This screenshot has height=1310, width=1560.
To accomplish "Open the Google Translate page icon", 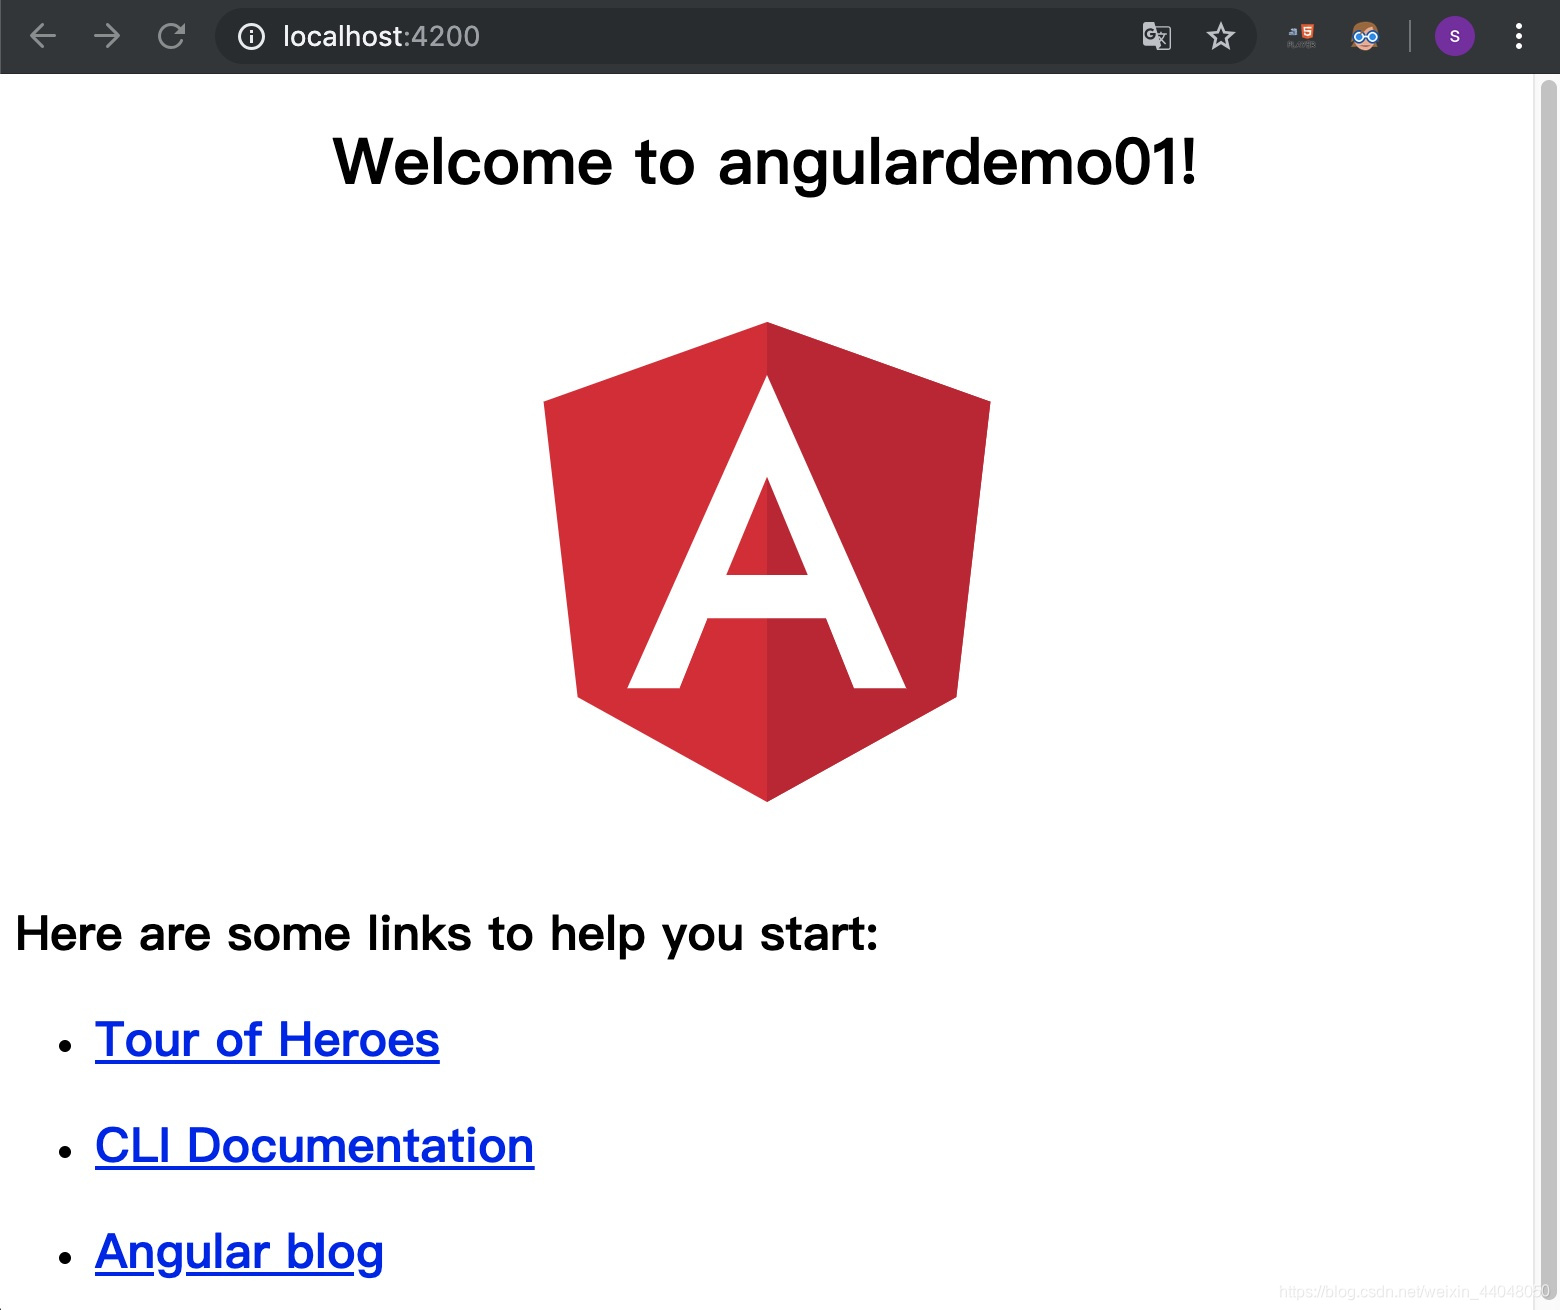I will 1155,36.
